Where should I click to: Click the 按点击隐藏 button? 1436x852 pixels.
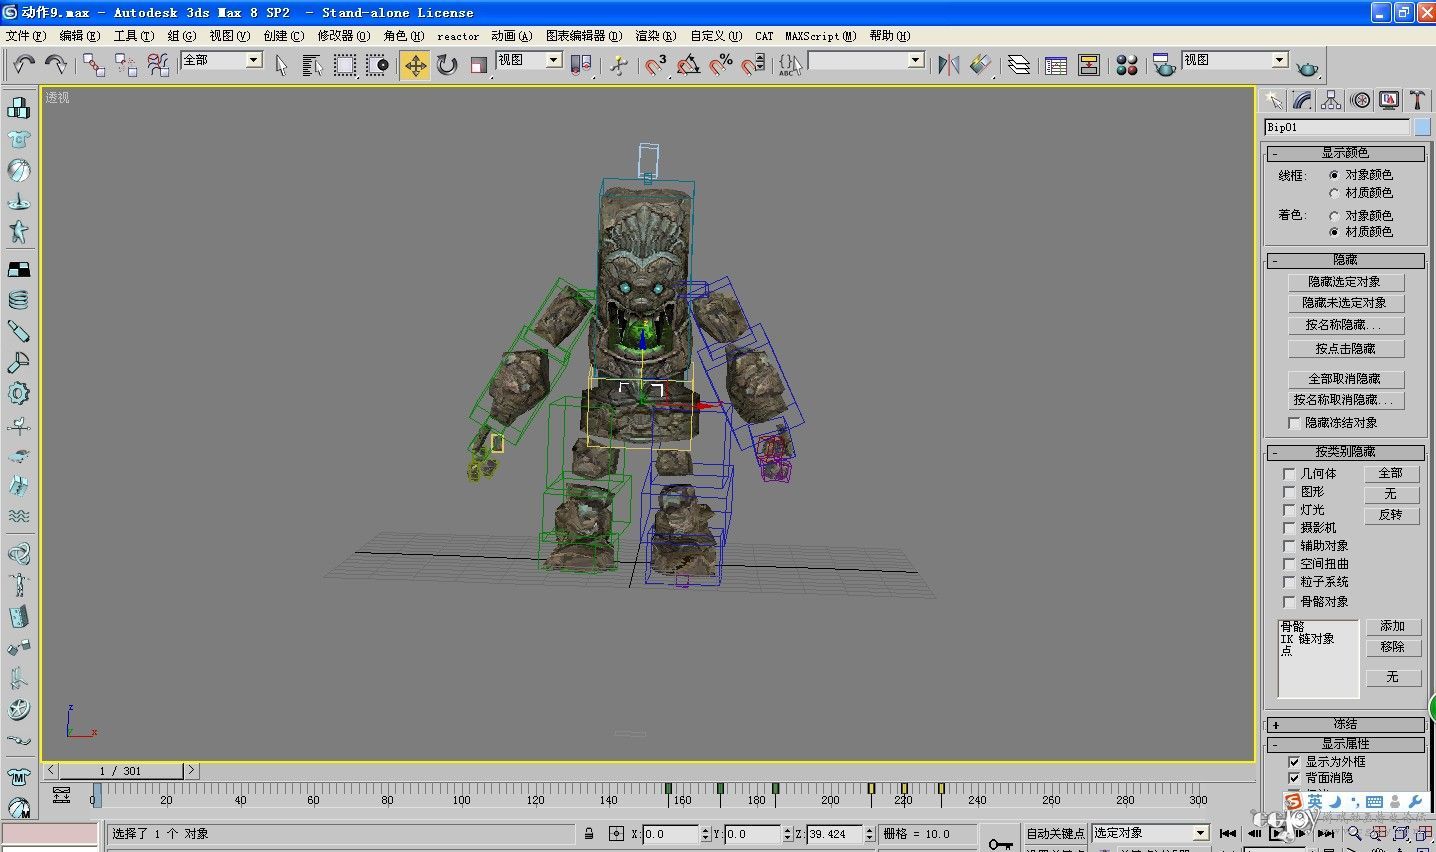tap(1345, 349)
